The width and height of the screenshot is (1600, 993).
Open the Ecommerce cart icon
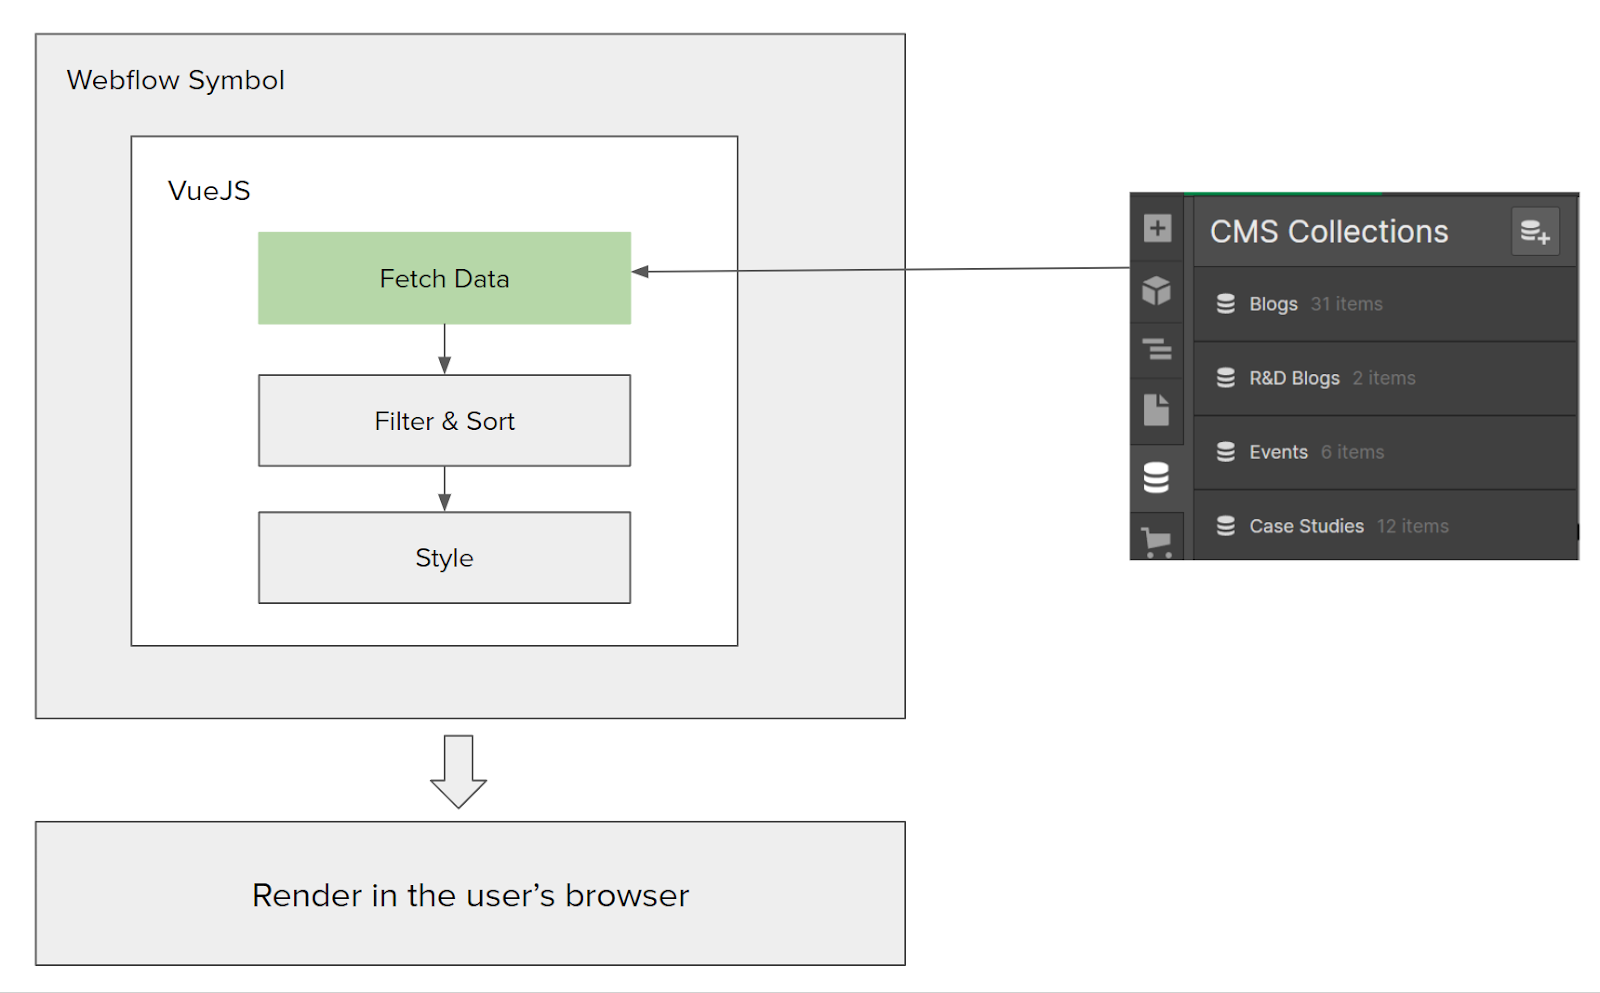[1157, 542]
